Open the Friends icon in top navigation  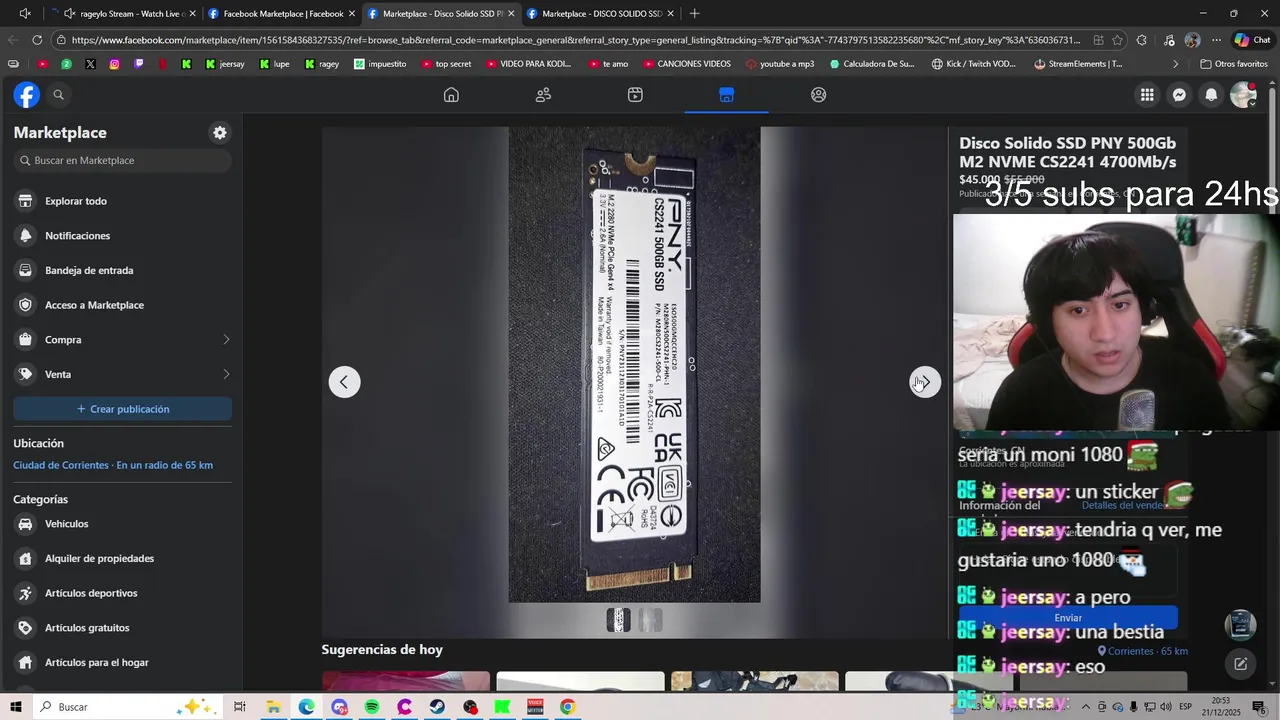click(543, 95)
